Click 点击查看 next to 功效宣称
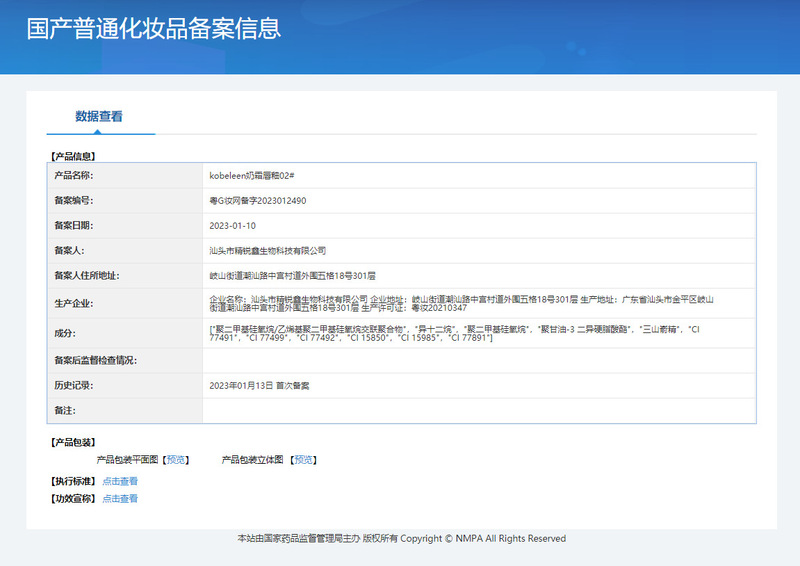This screenshot has height=566, width=800. (x=120, y=498)
